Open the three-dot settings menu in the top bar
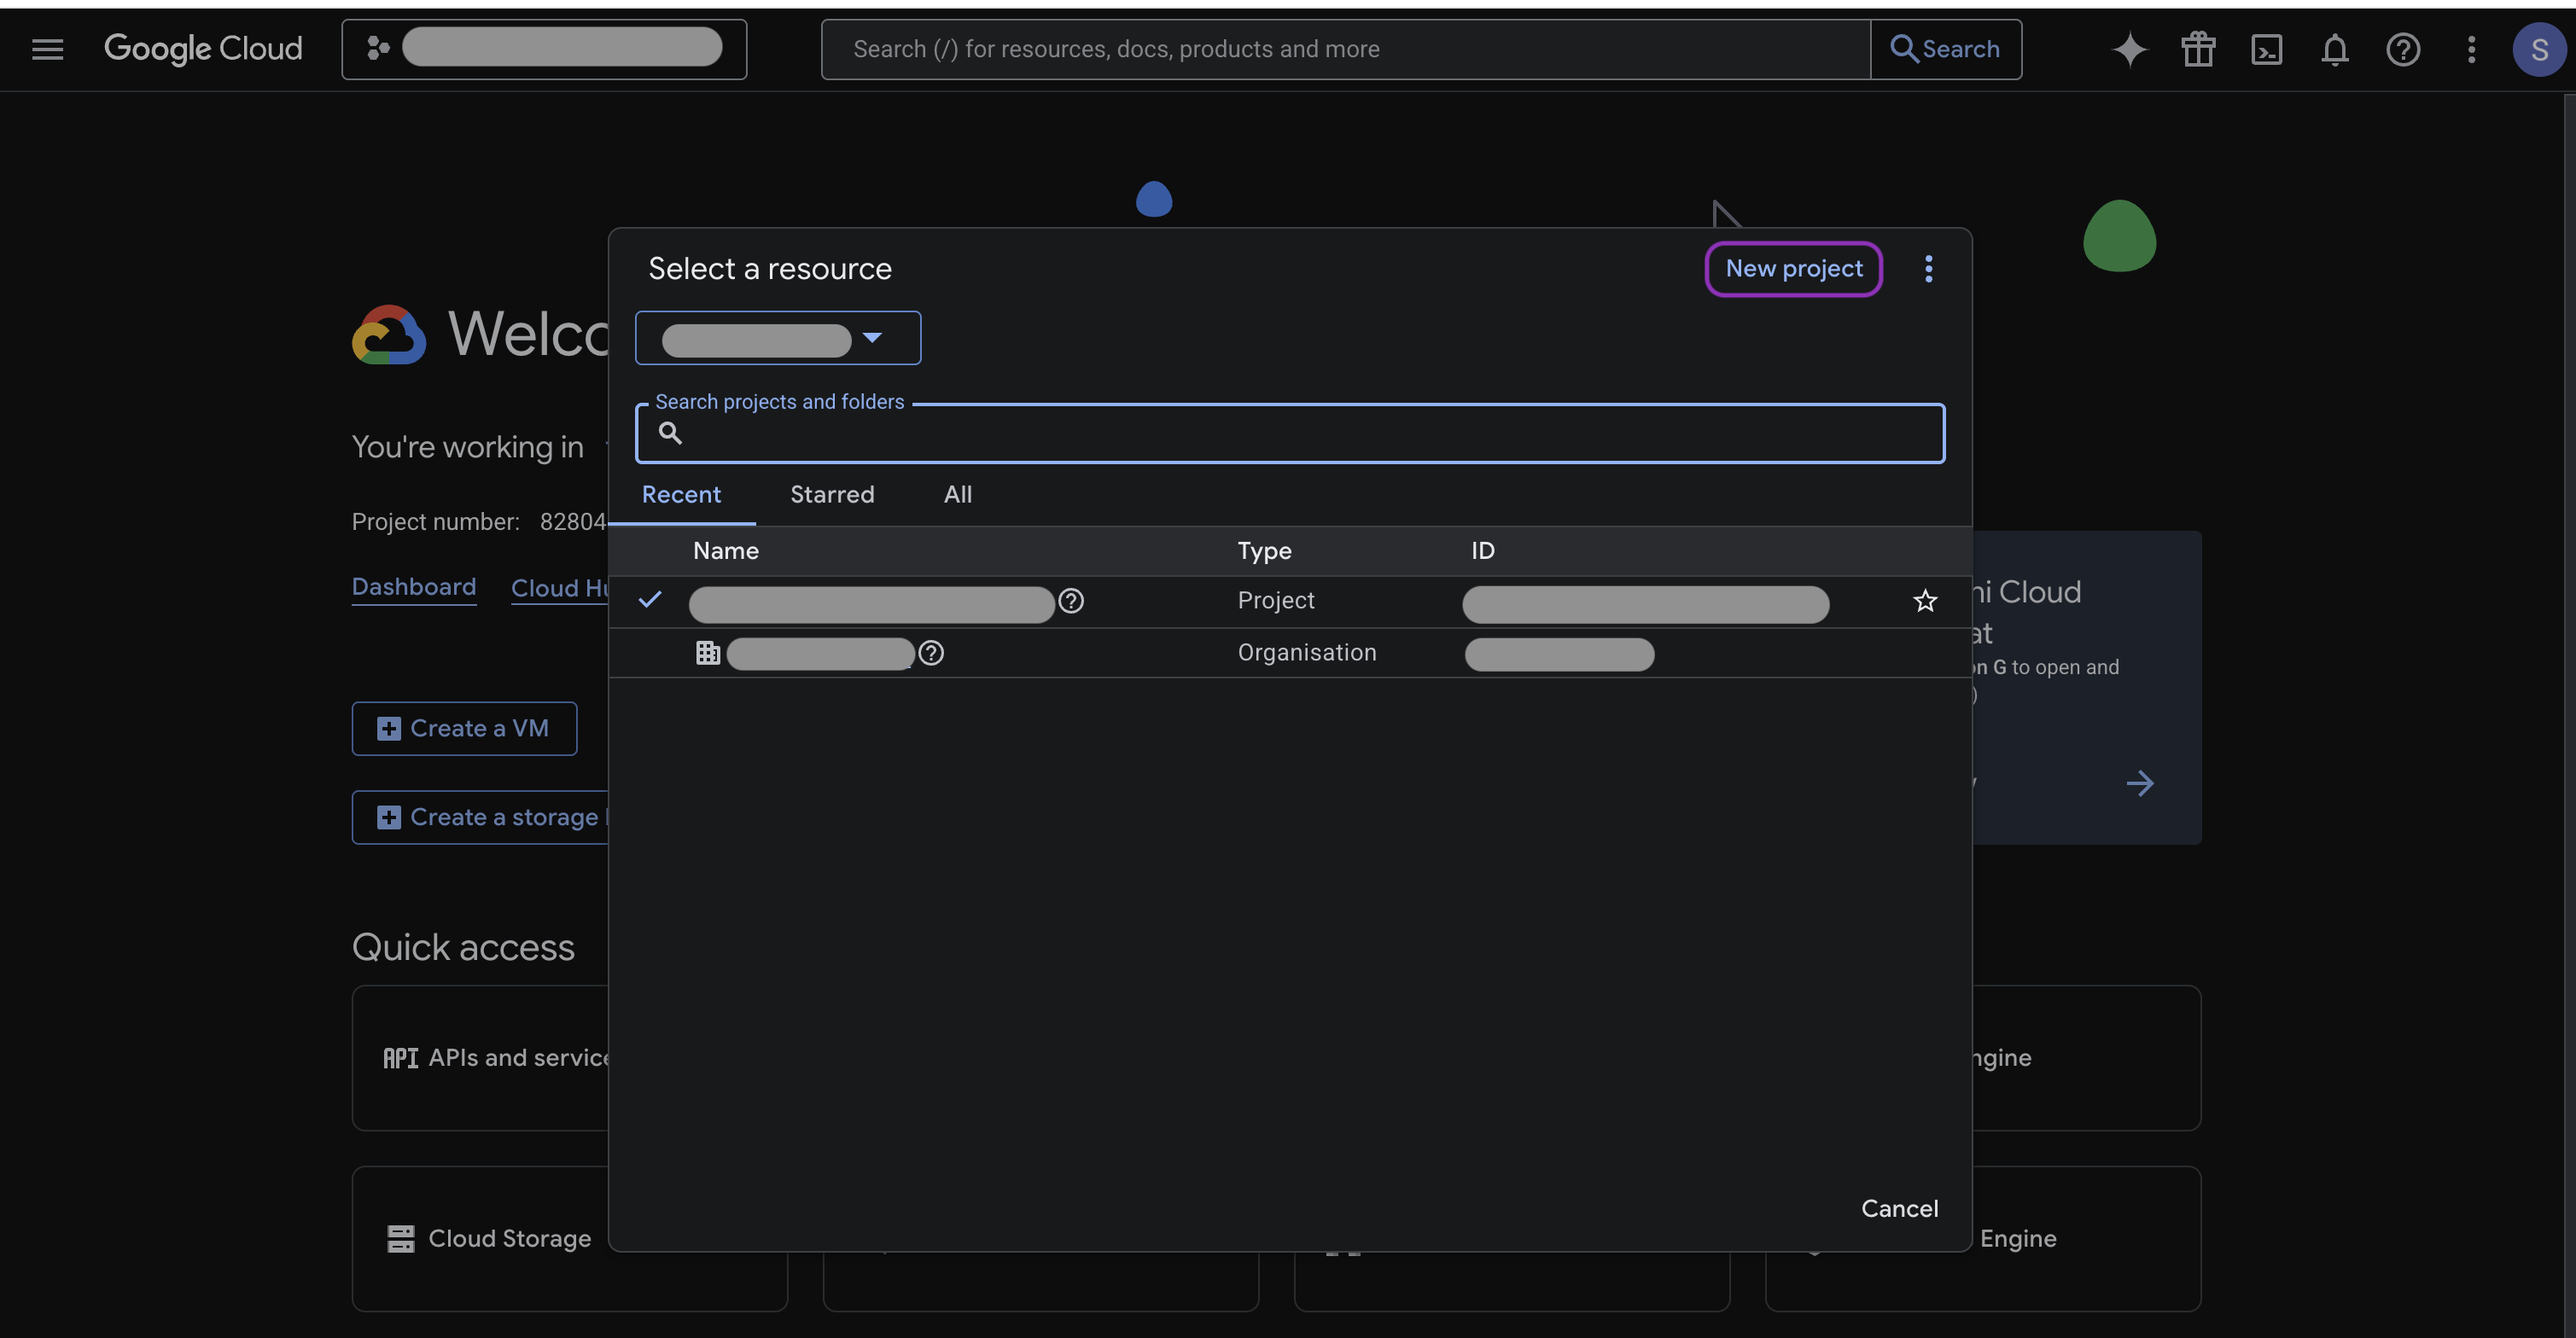Image resolution: width=2576 pixels, height=1338 pixels. [2471, 49]
